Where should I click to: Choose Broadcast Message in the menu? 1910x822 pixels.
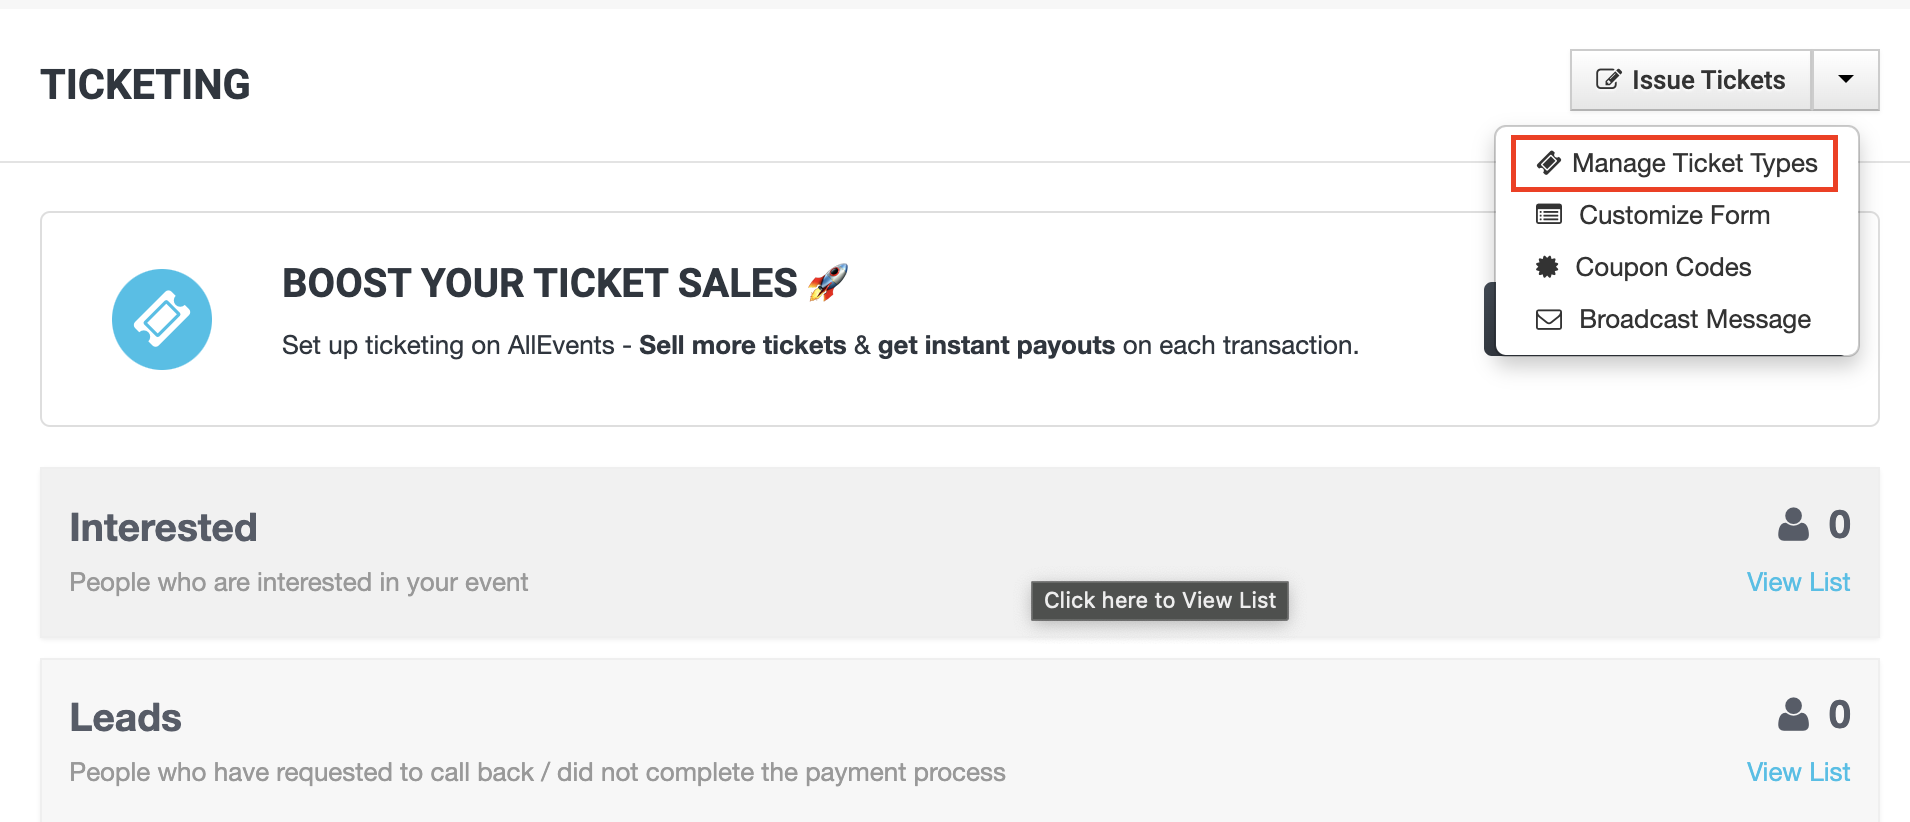click(x=1695, y=319)
